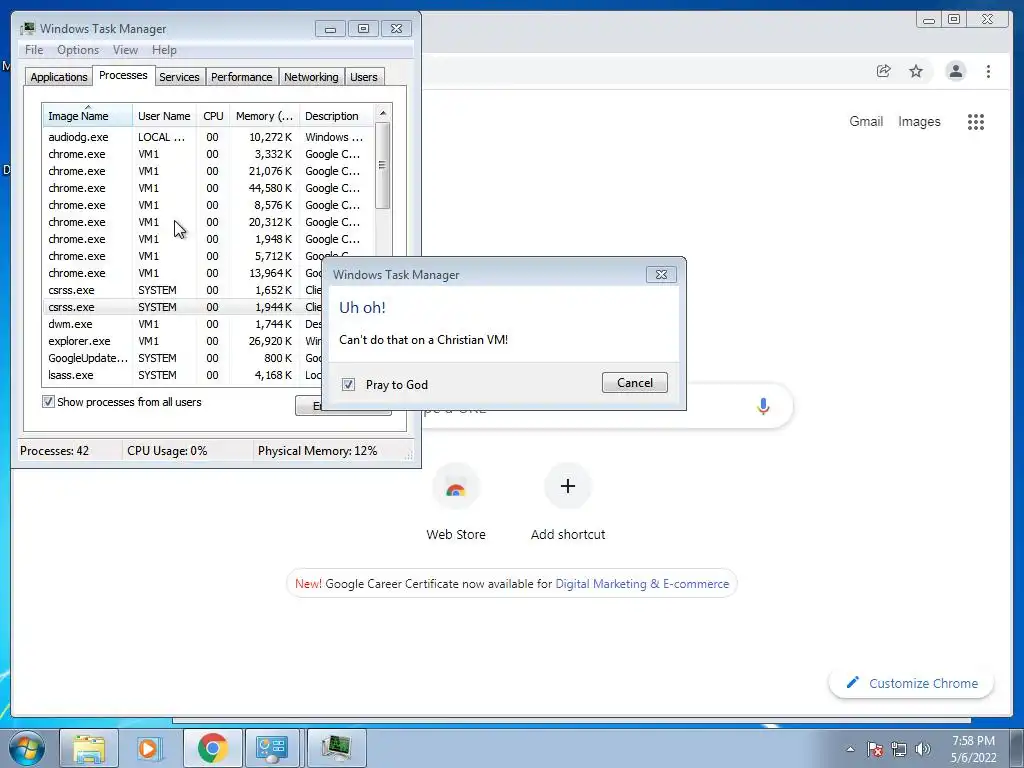The height and width of the screenshot is (768, 1024).
Task: Select csrss.exe row using 1,652 K
Action: click(183, 290)
